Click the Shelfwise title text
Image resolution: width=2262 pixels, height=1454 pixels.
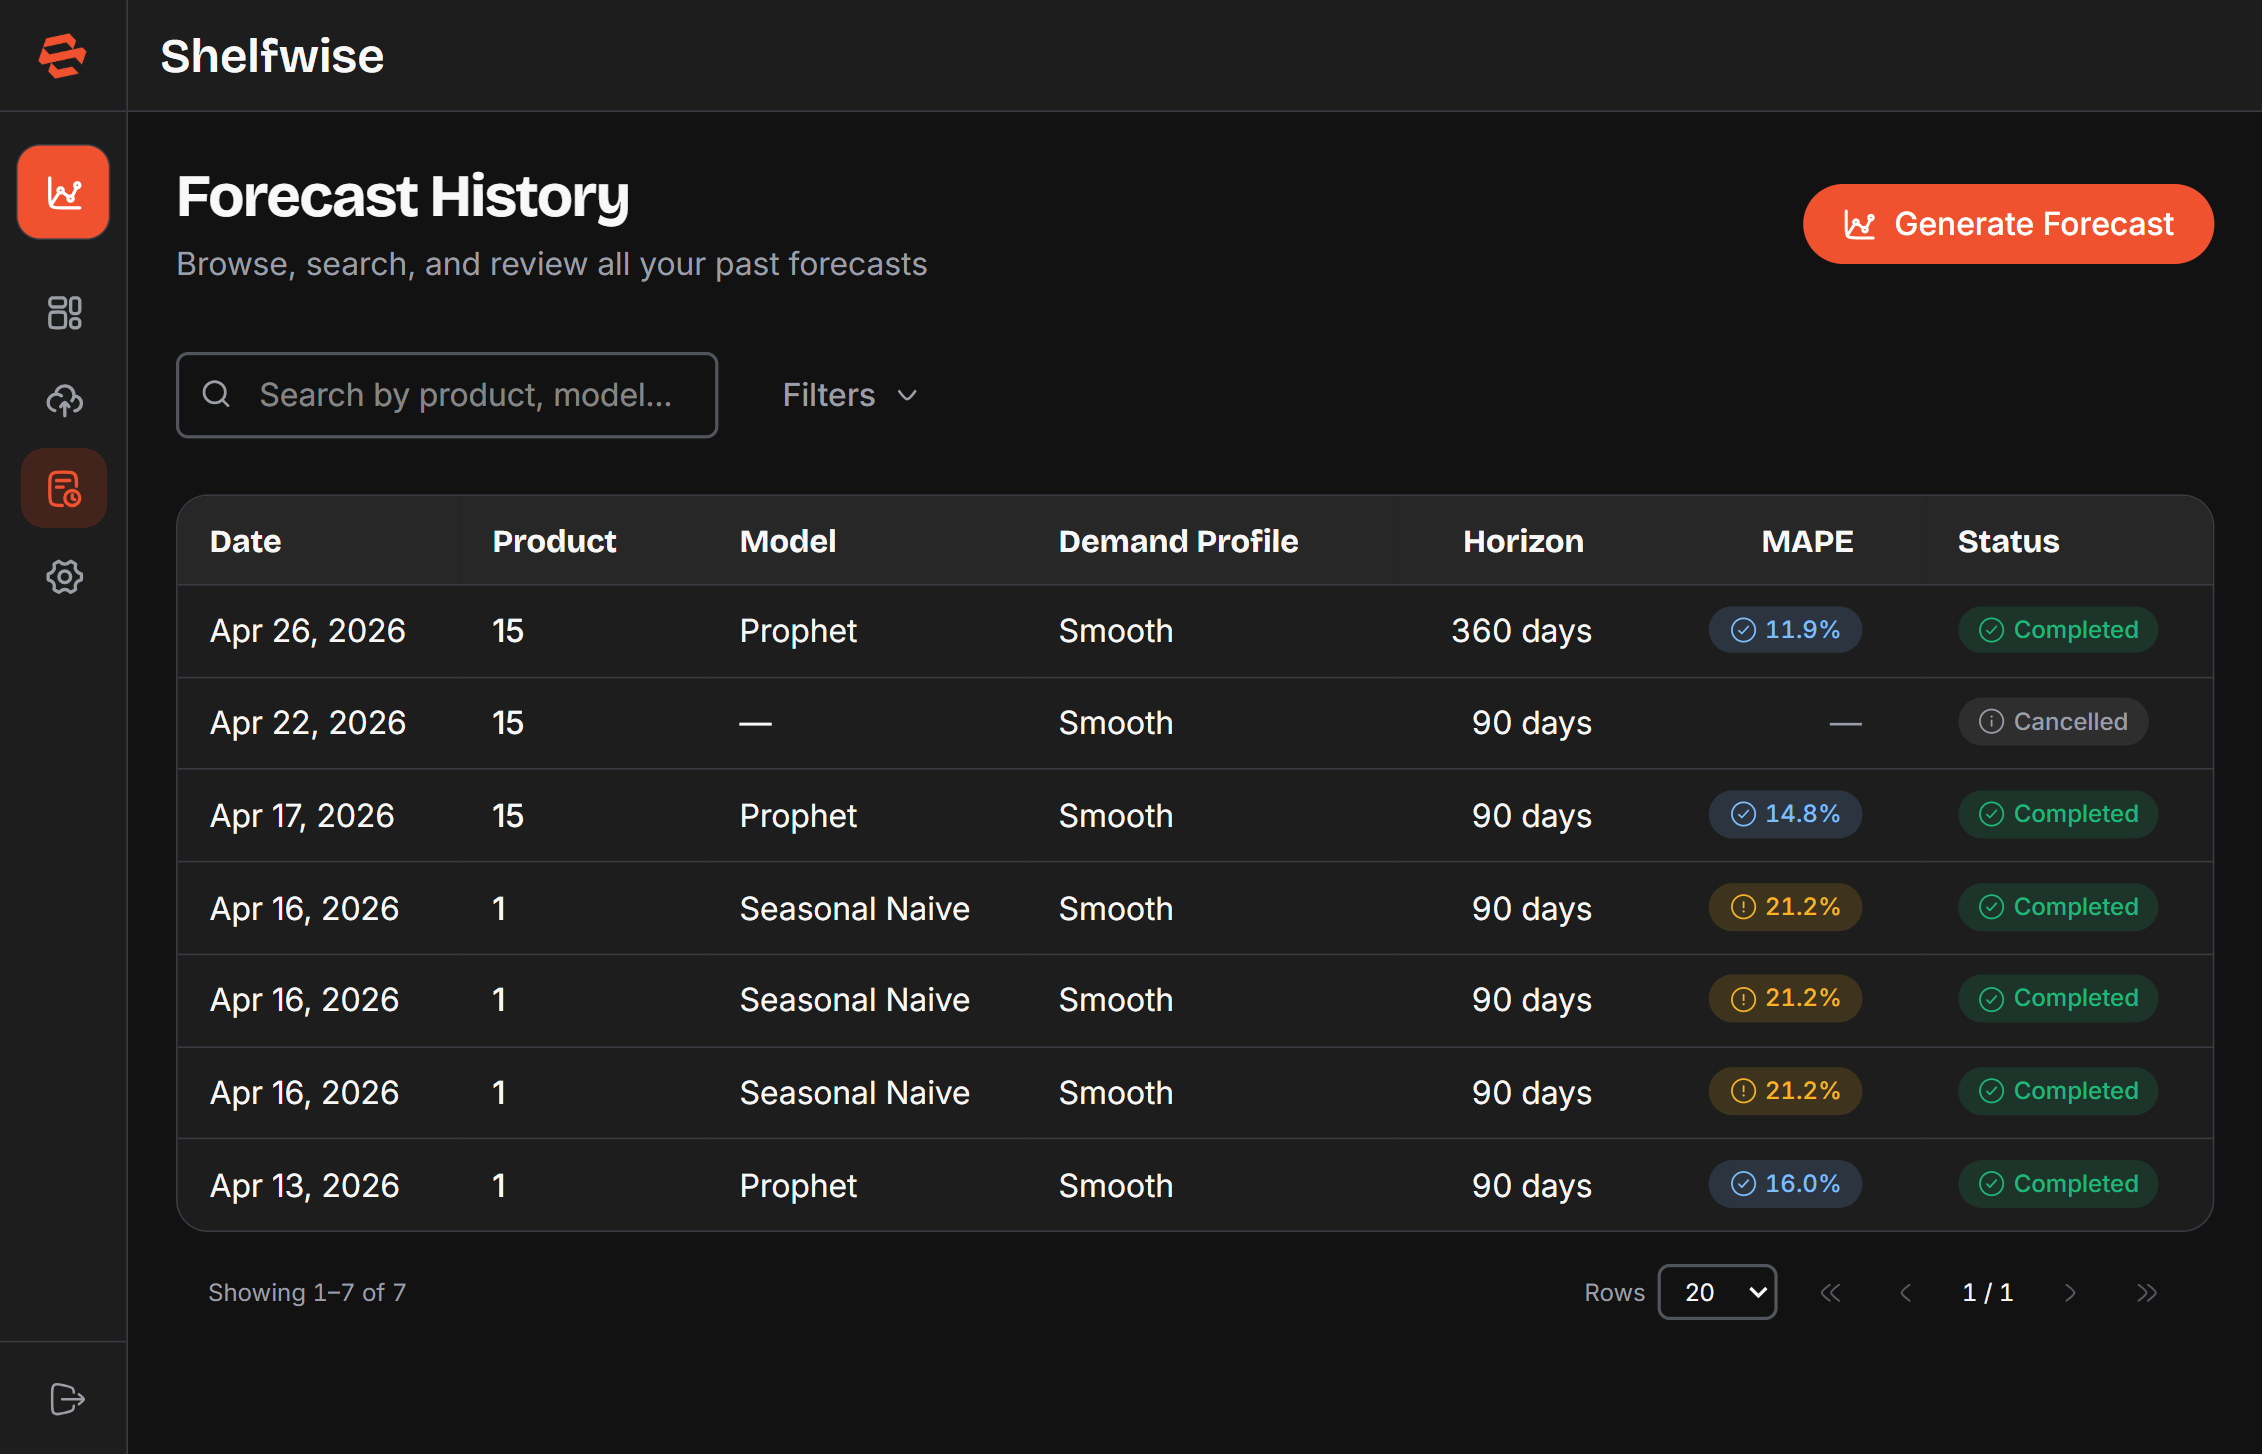click(272, 56)
